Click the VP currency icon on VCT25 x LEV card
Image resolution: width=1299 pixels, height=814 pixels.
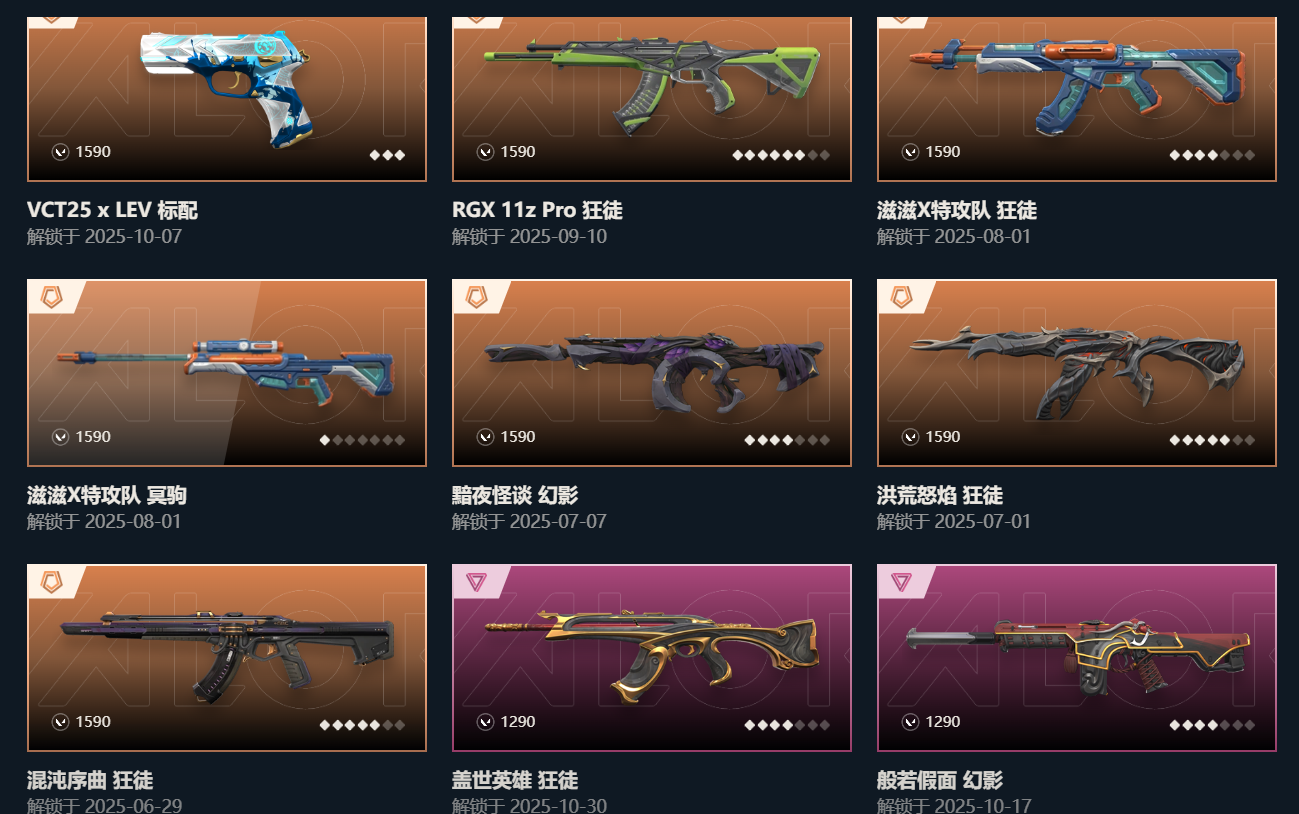point(60,152)
